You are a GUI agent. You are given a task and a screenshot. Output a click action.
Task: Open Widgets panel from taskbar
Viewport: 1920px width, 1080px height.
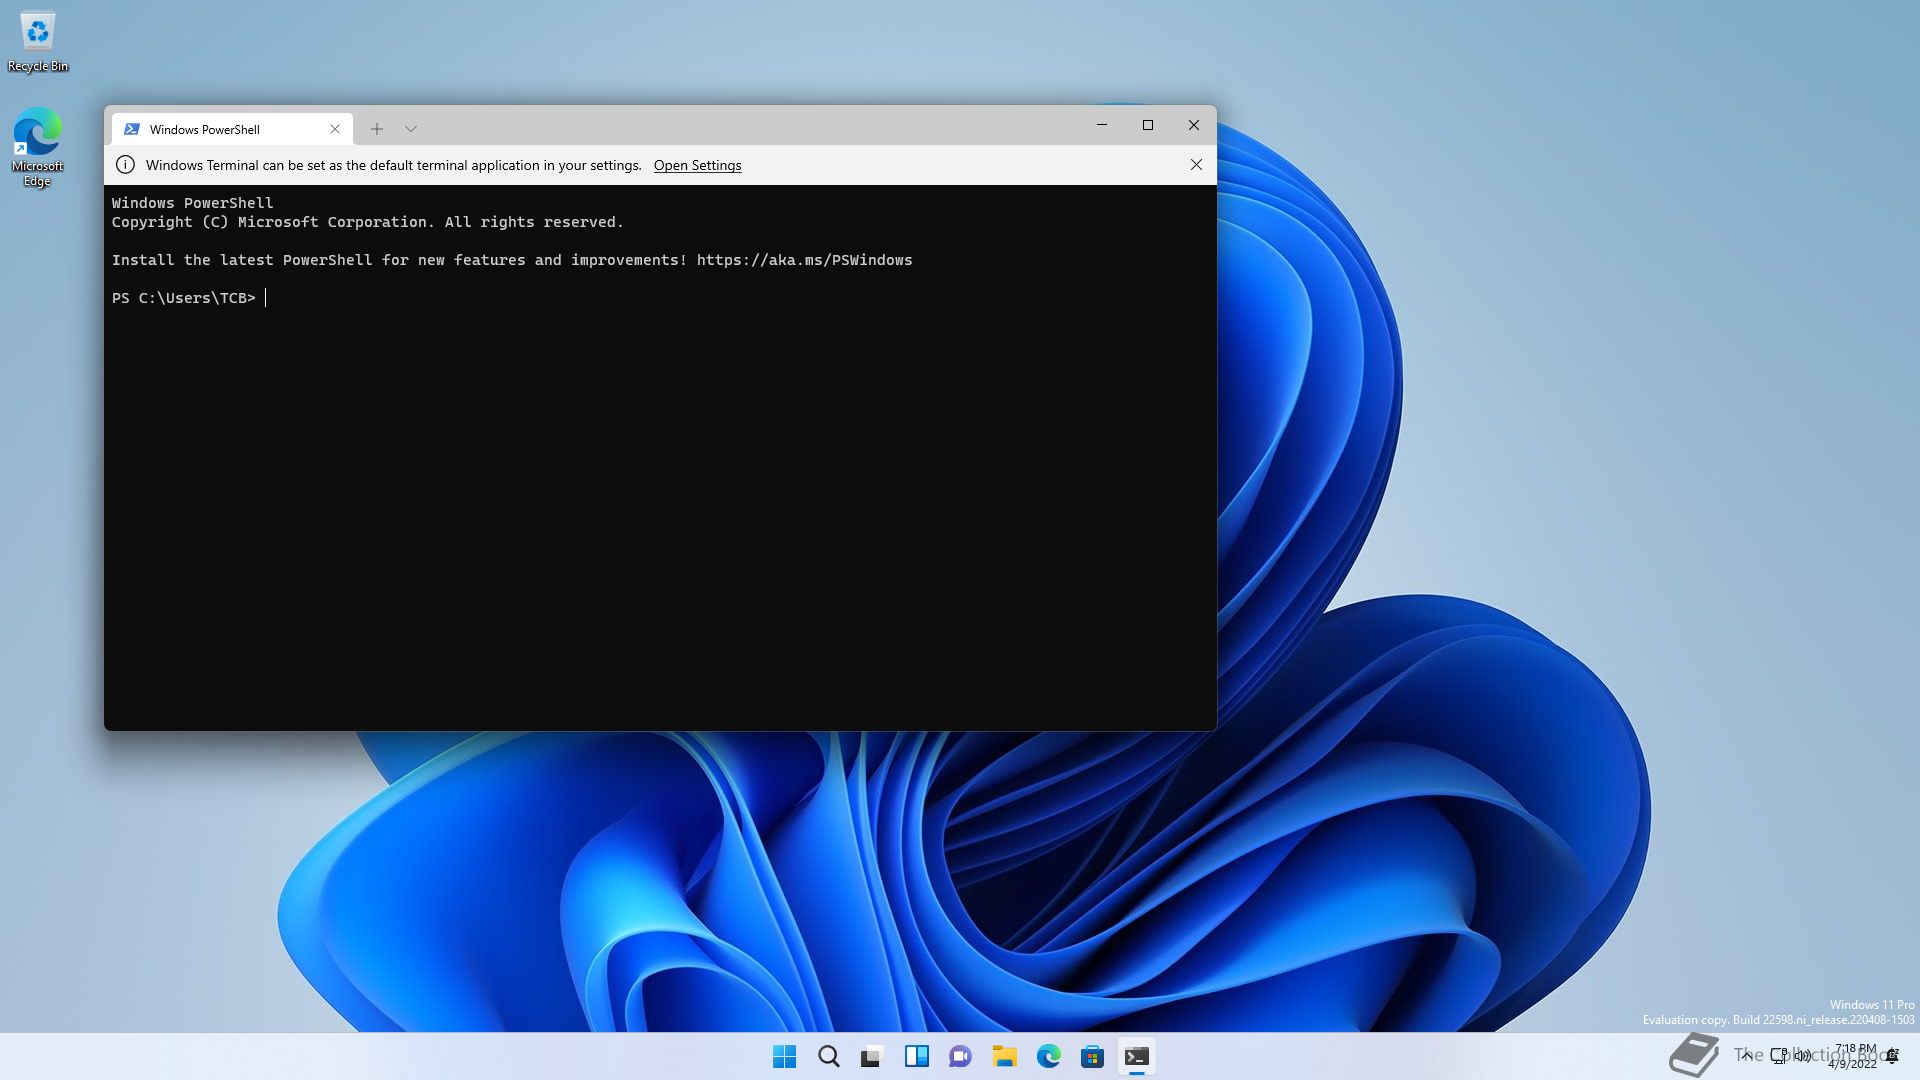tap(917, 1056)
